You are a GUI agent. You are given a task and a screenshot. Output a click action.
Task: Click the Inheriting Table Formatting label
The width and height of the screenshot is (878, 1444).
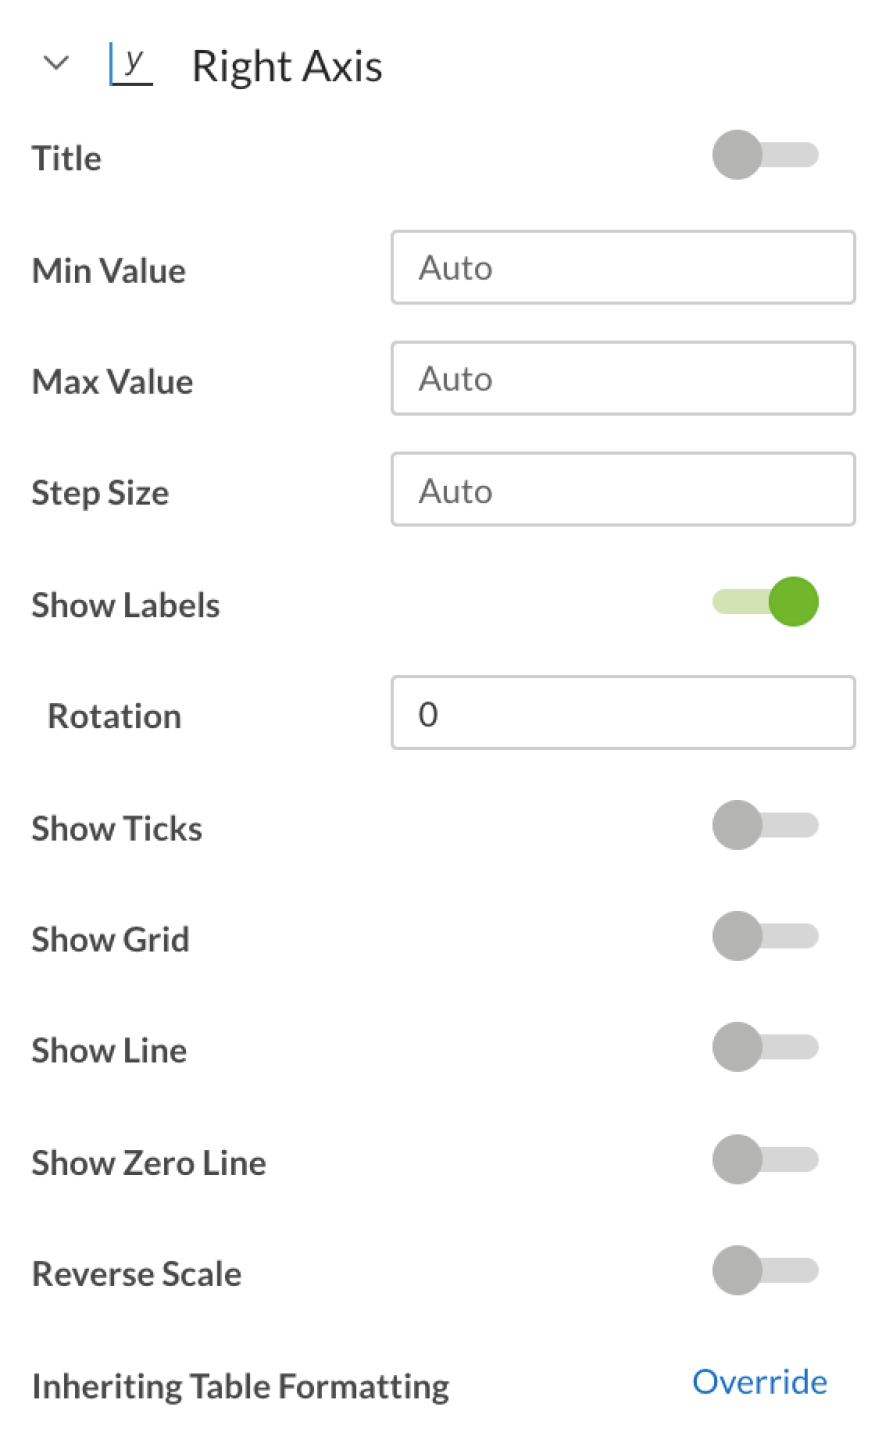(x=241, y=1386)
